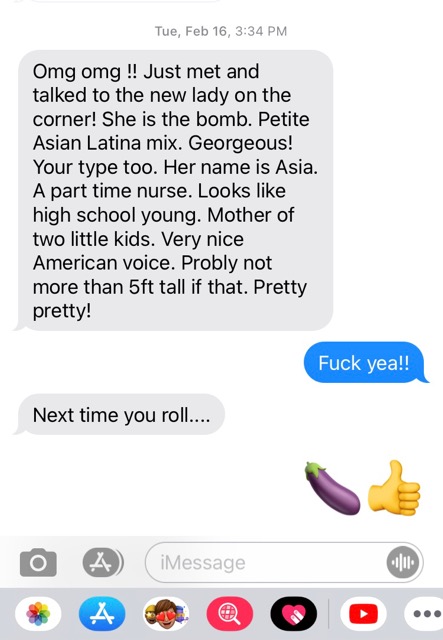Tap the text "Pretty pretty!" in message

[169, 299]
